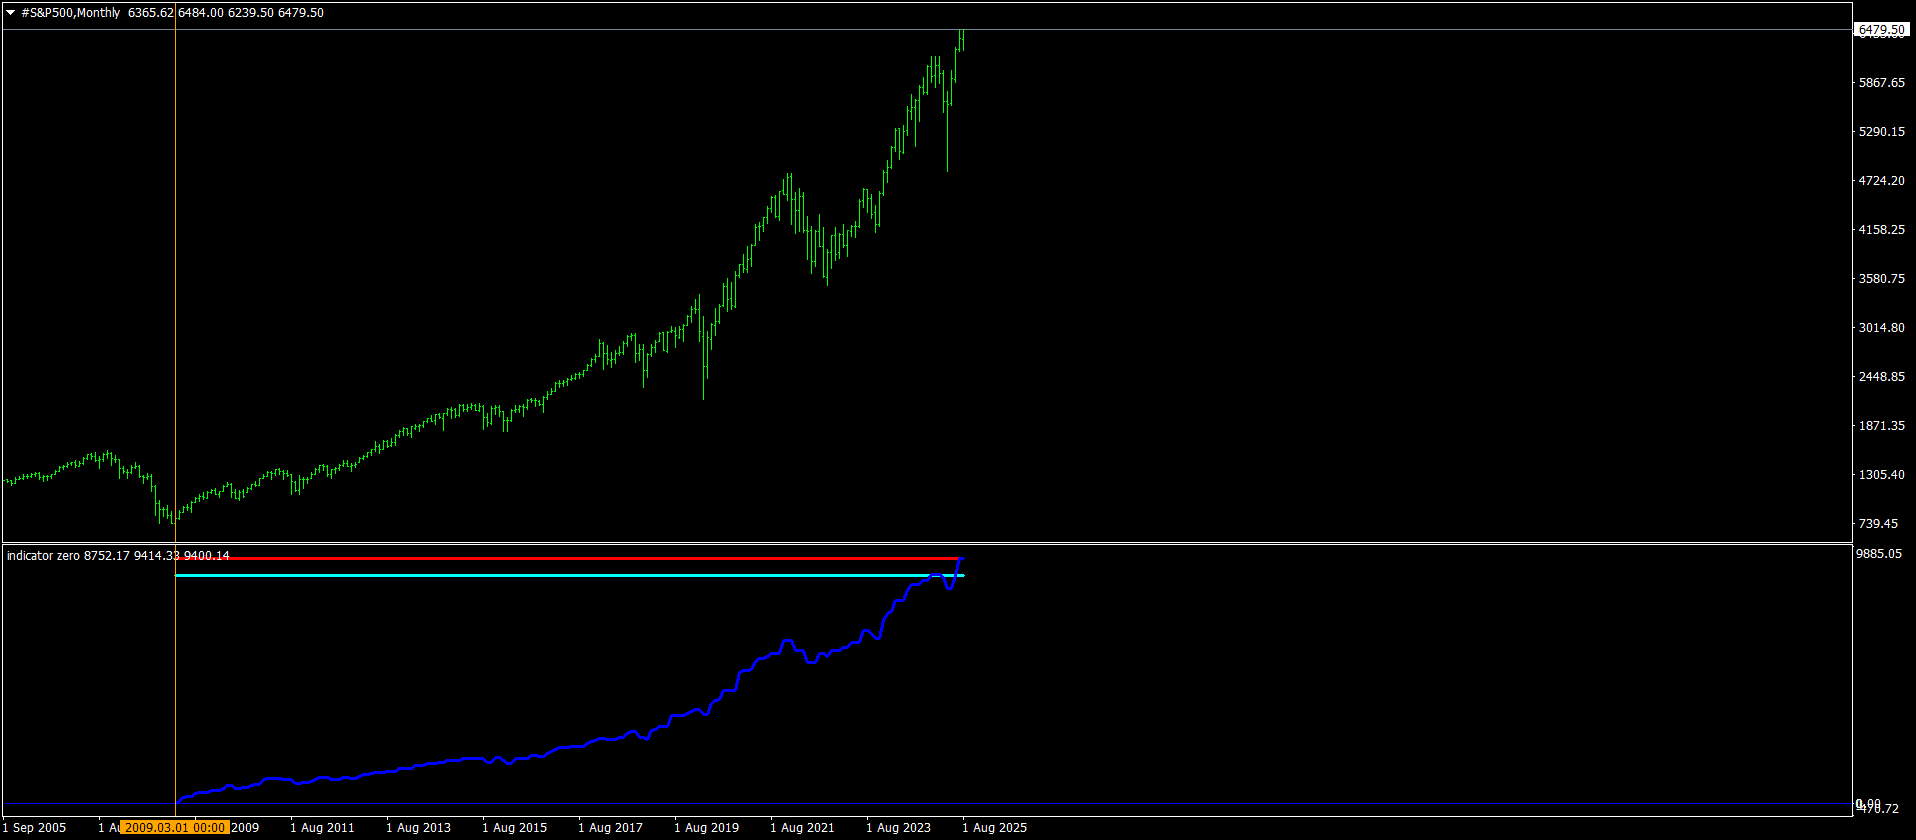This screenshot has height=840, width=1916.
Task: Click the 1 Sep 2005 time axis label
Action: (34, 828)
